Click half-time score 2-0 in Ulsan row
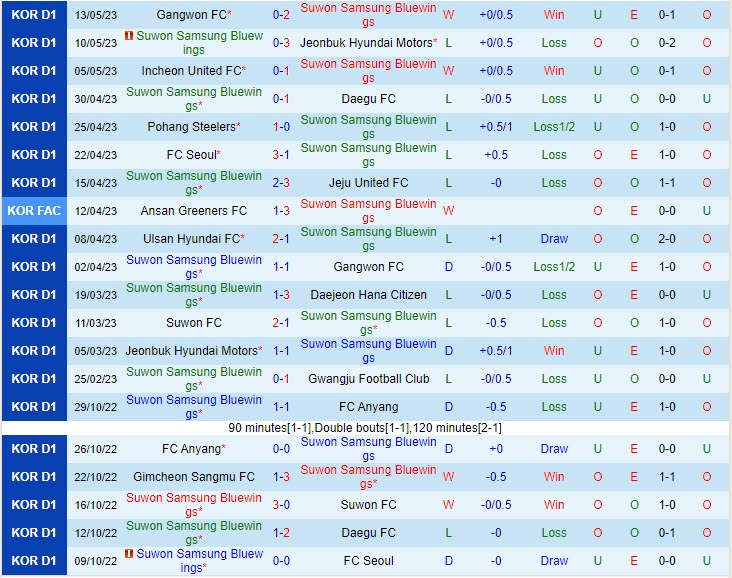Screen dimensions: 732x578 pyautogui.click(x=667, y=239)
